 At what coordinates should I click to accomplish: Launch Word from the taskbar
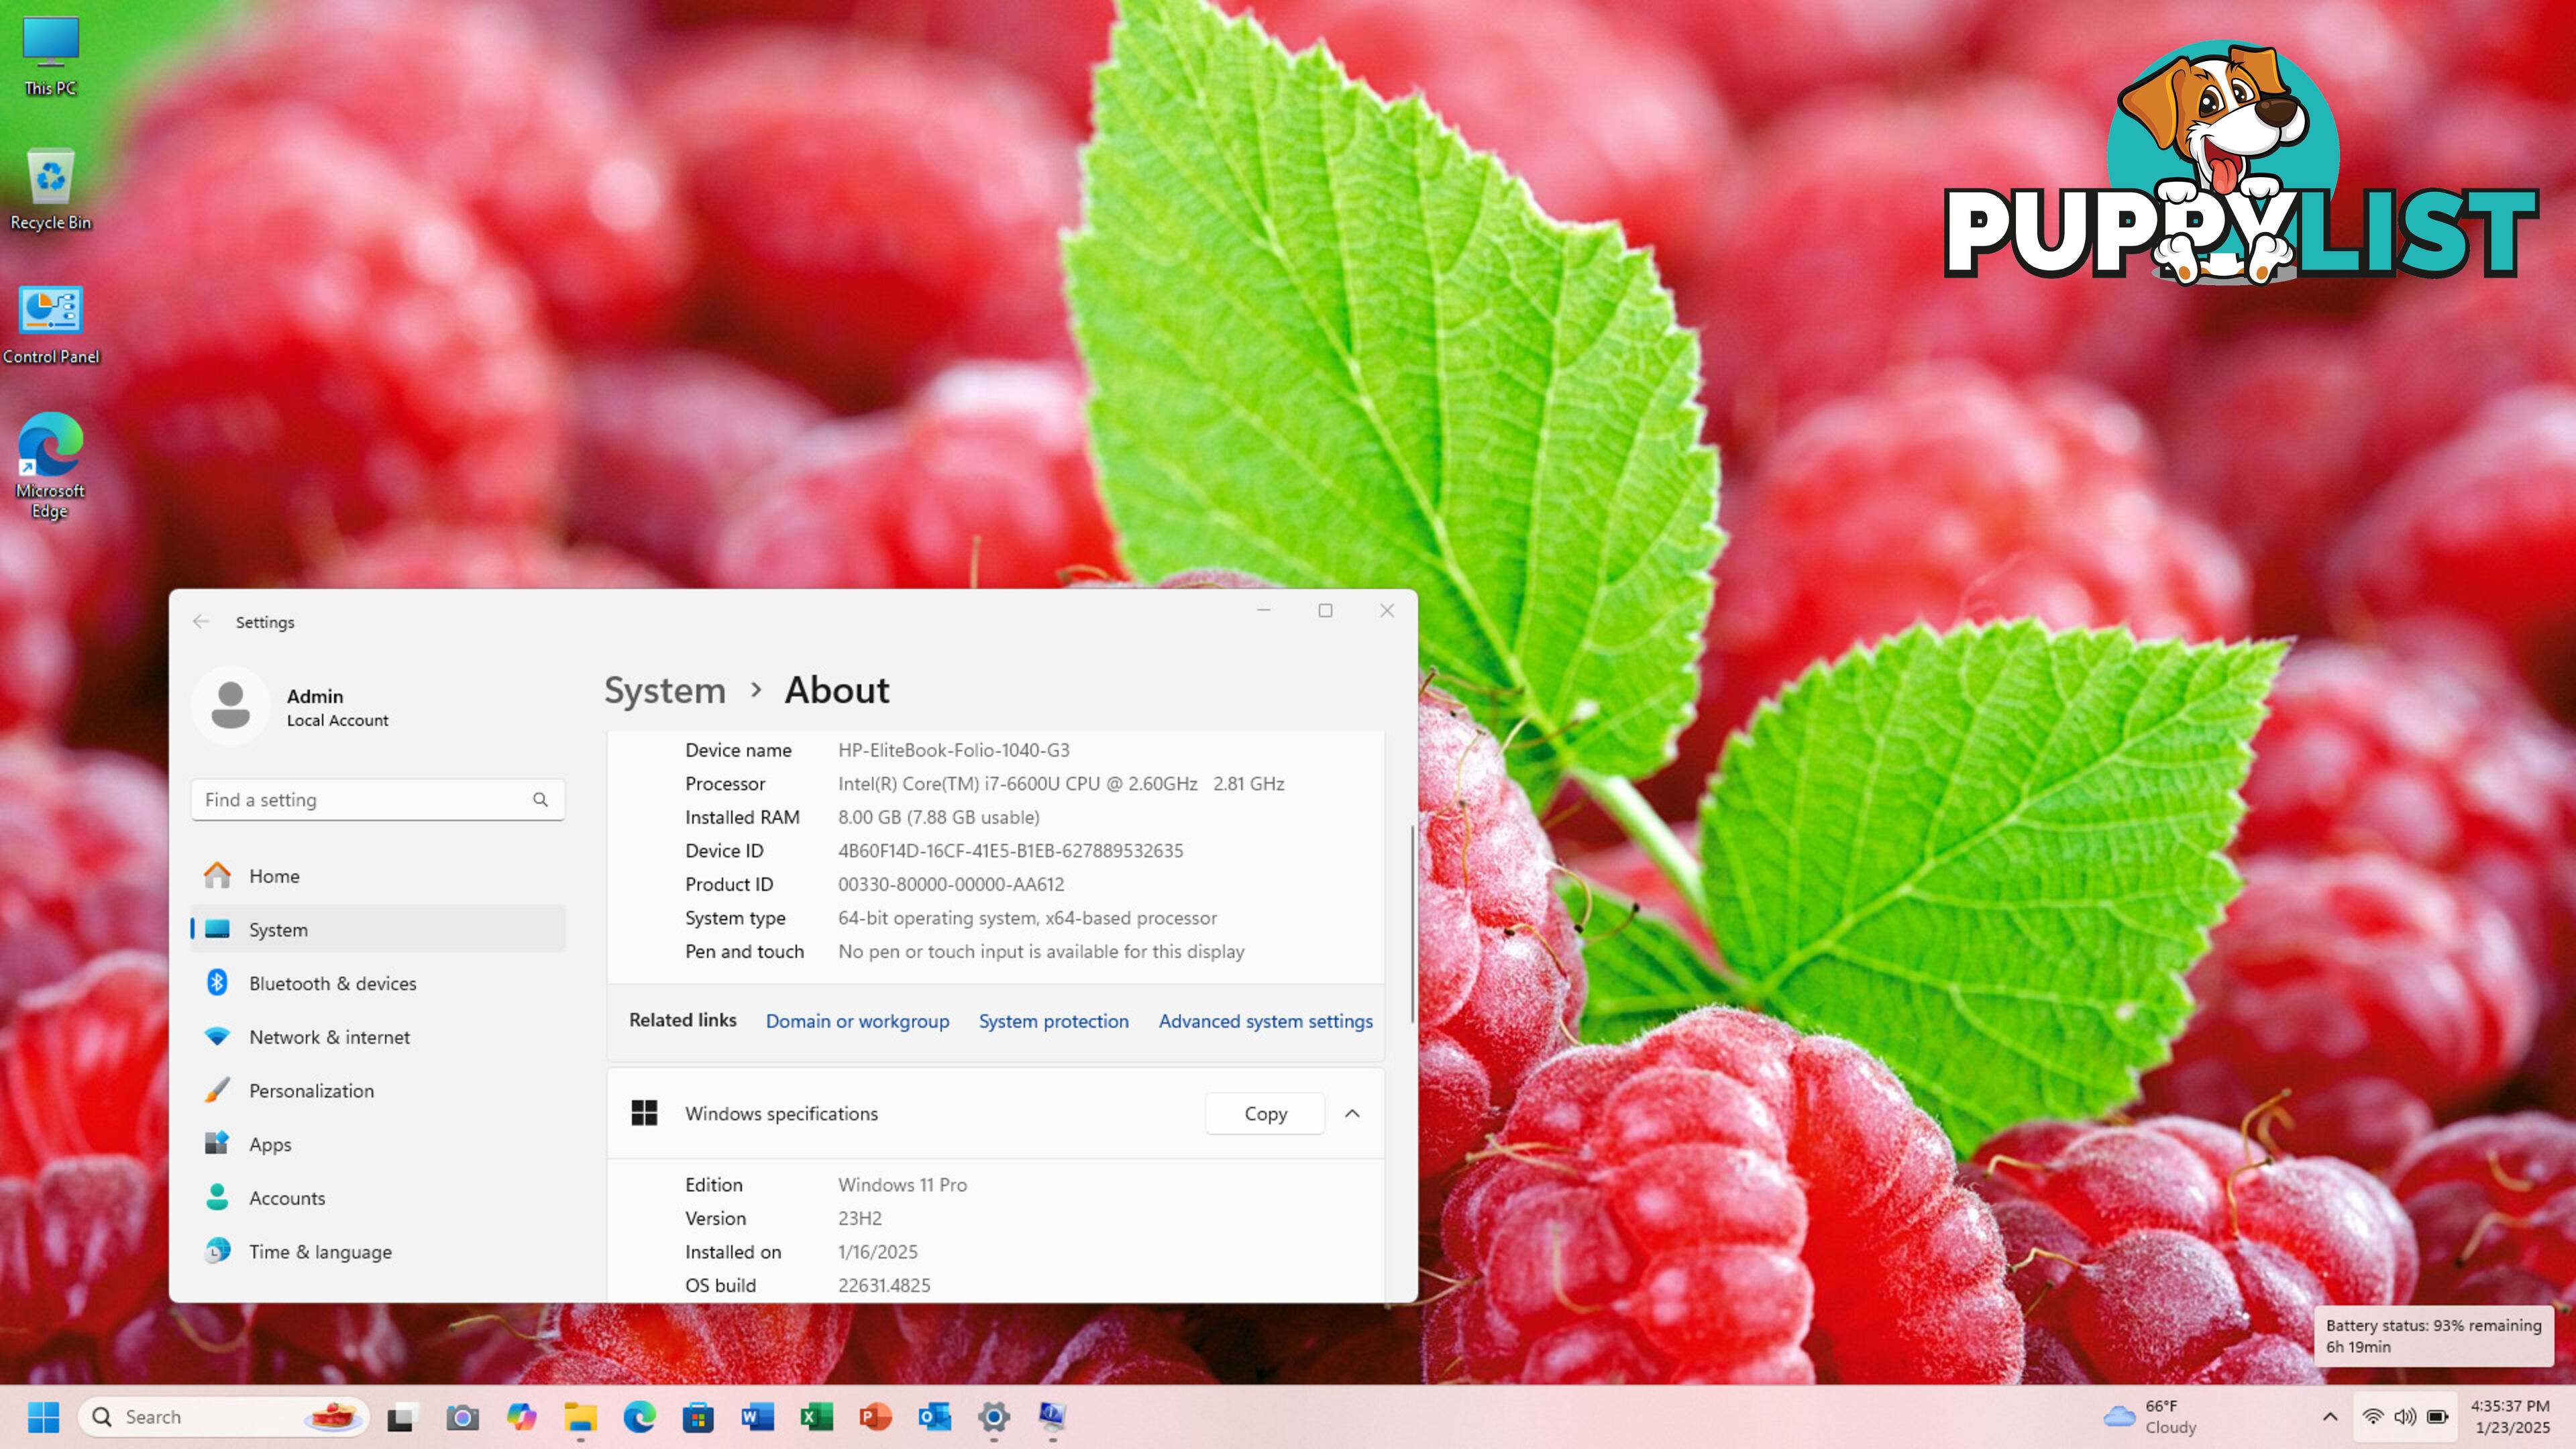(x=757, y=1416)
